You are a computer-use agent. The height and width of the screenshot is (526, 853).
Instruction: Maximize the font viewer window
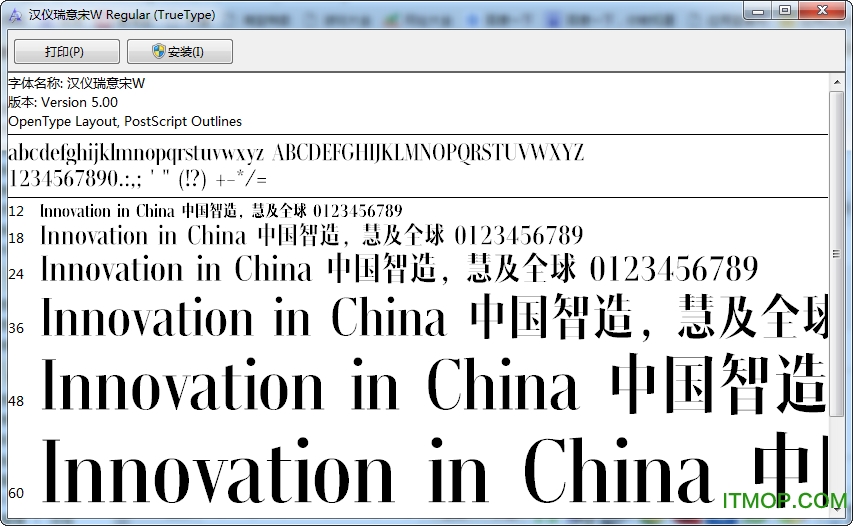tap(784, 10)
